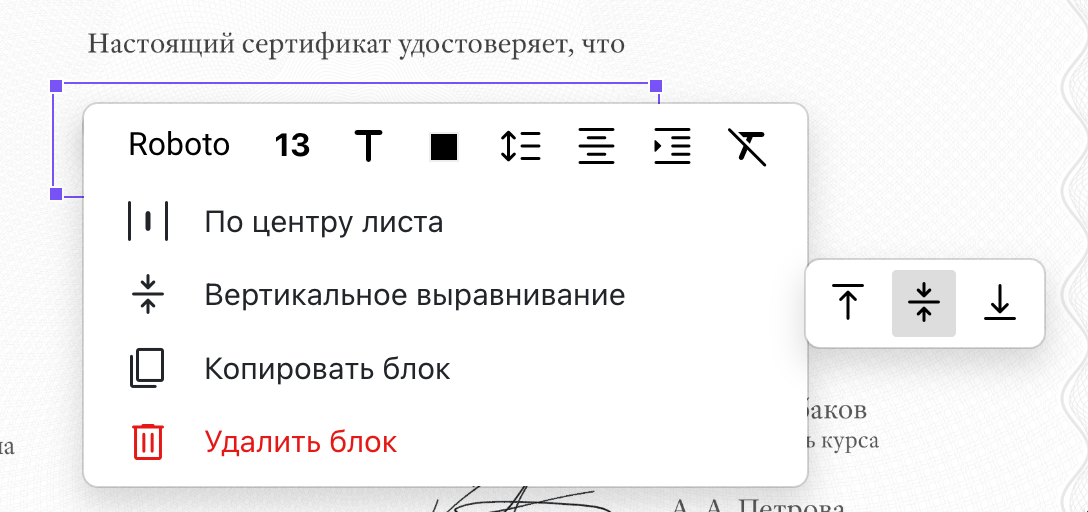The height and width of the screenshot is (512, 1088).
Task: Select 'По центру листа' menu item
Action: tap(445, 223)
